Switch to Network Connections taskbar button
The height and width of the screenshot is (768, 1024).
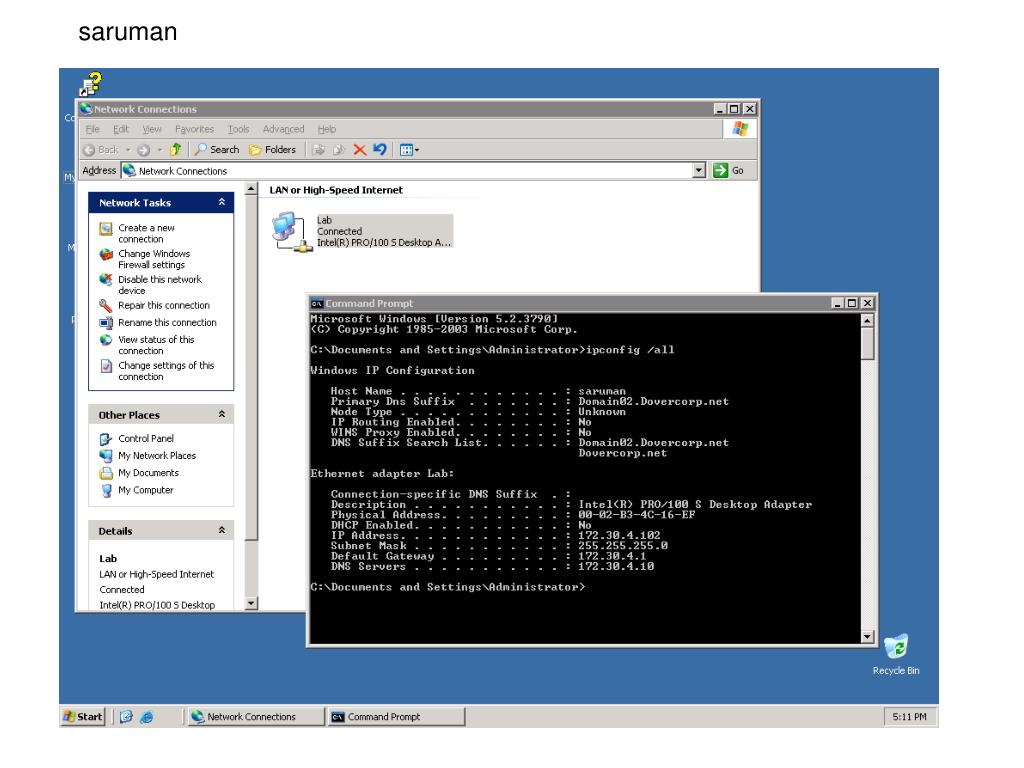click(x=256, y=716)
